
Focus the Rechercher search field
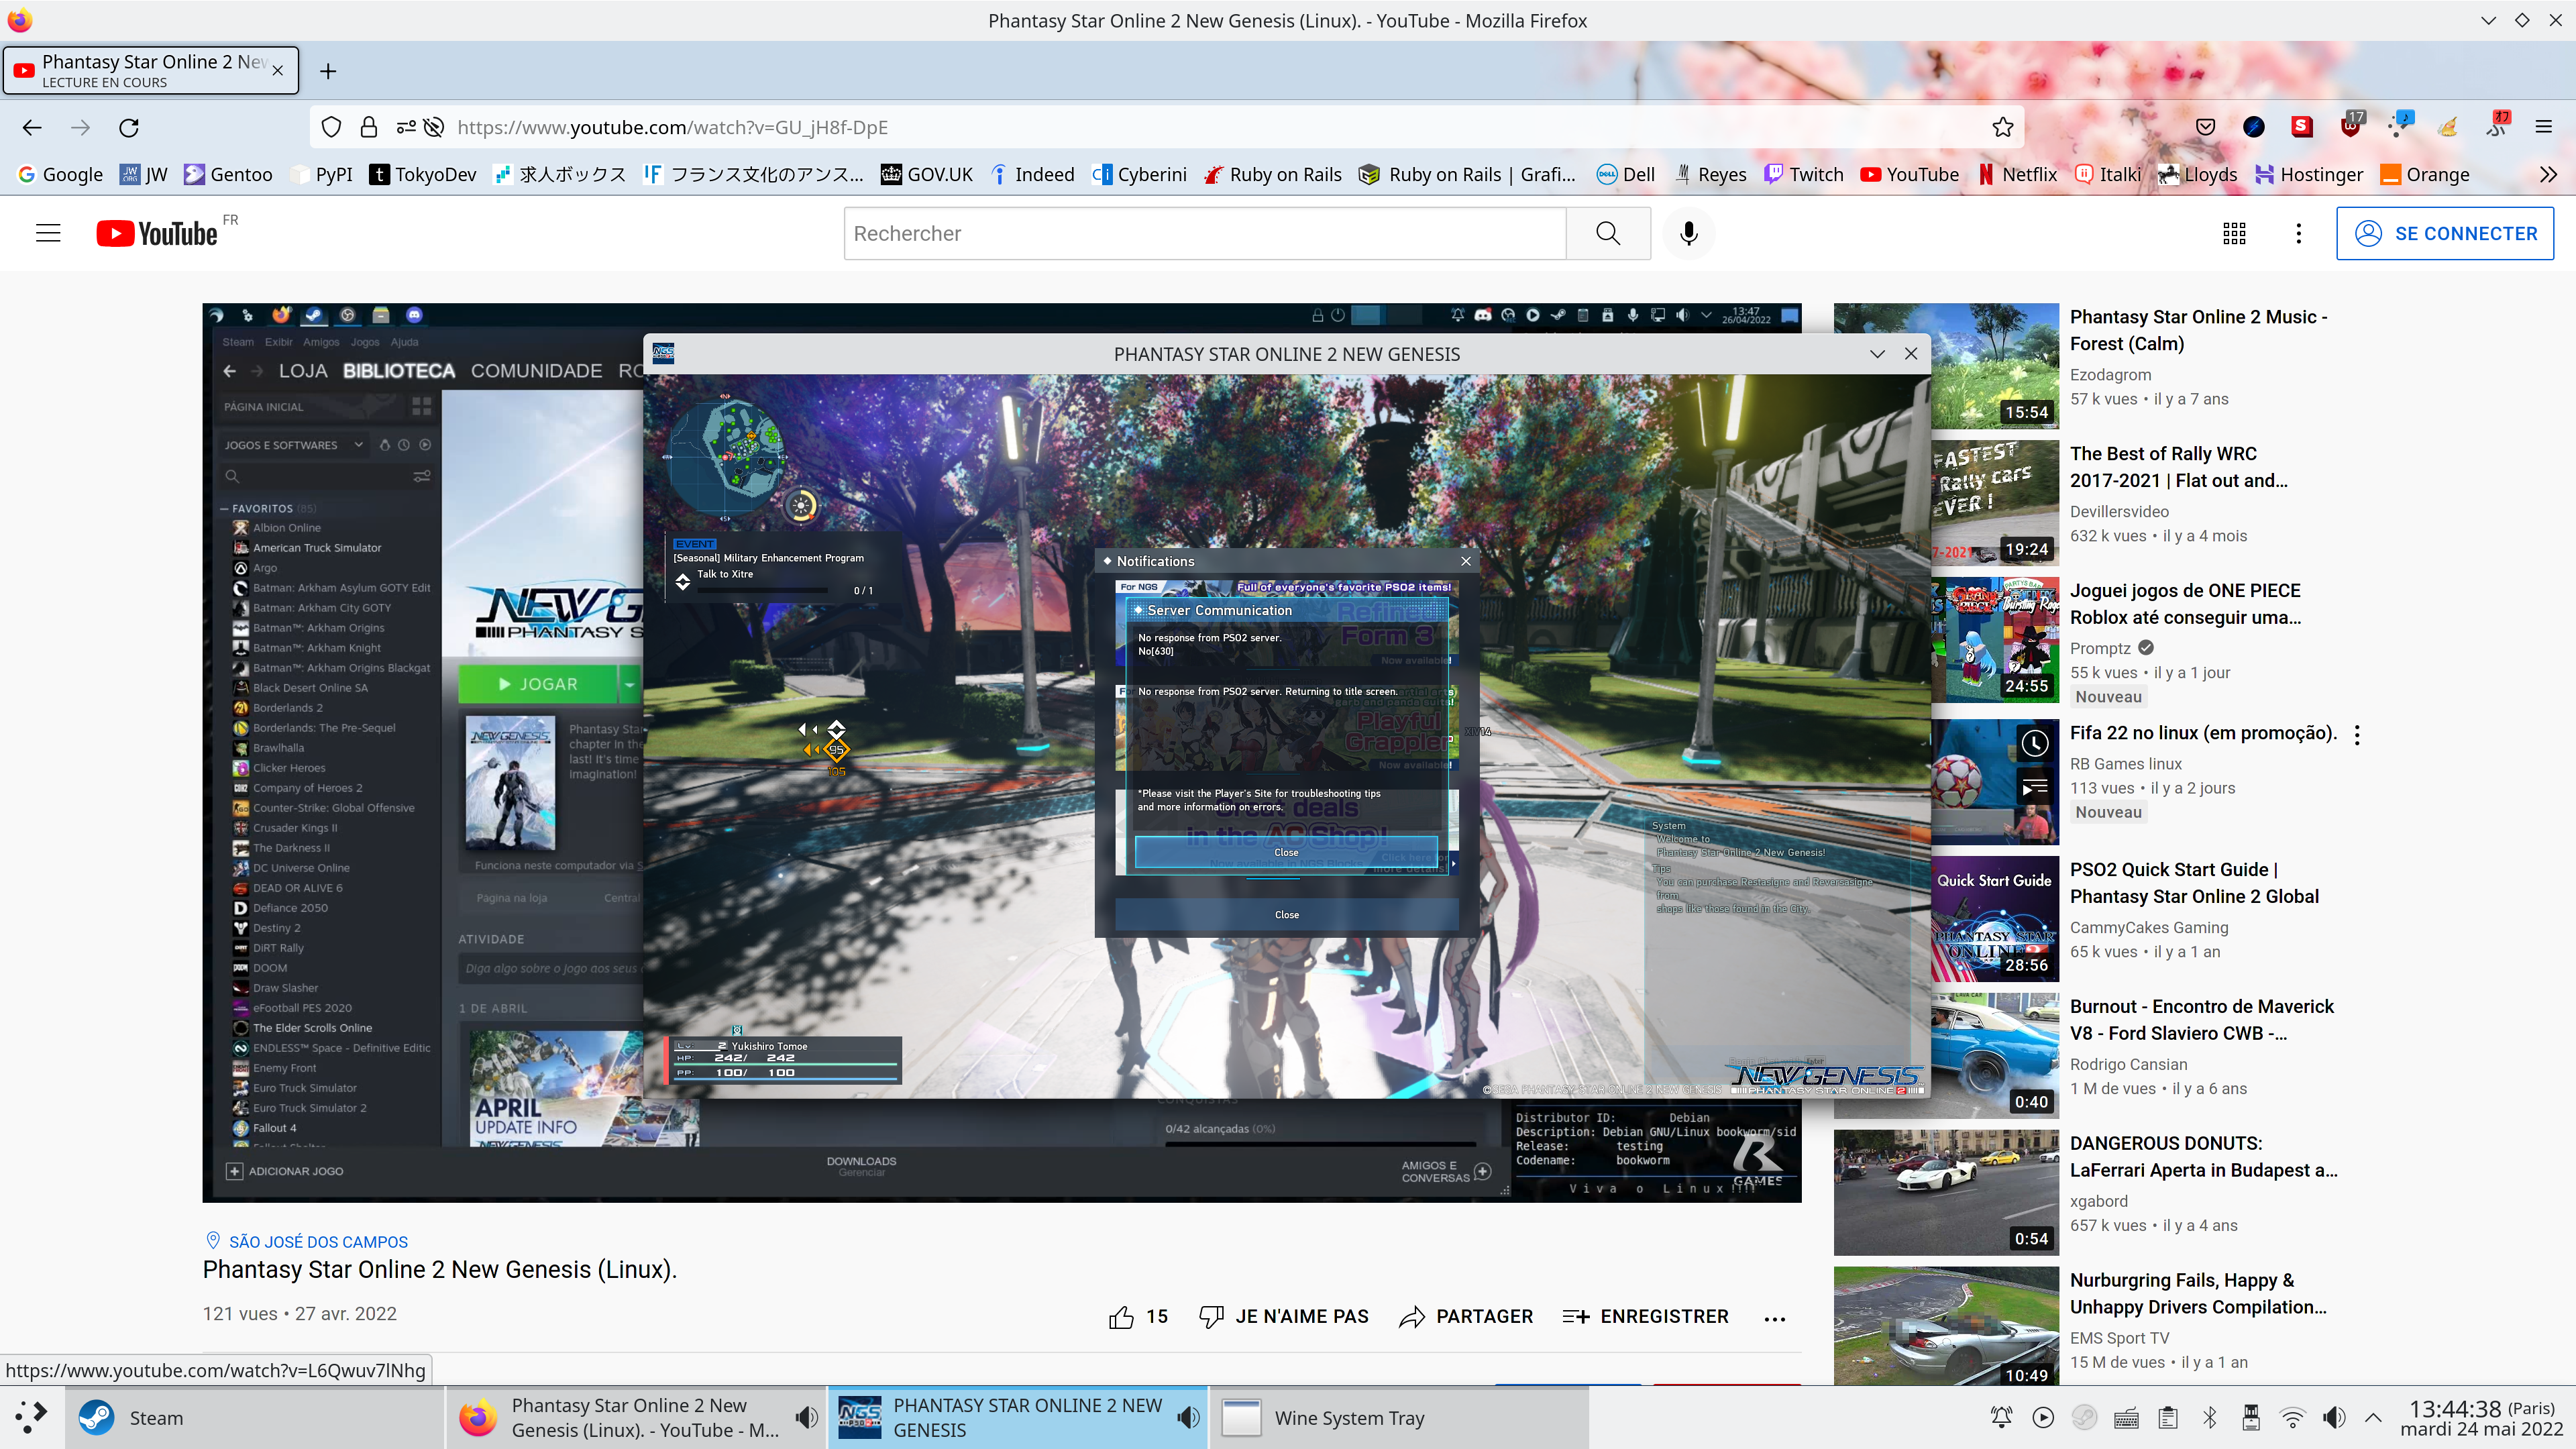tap(1205, 233)
